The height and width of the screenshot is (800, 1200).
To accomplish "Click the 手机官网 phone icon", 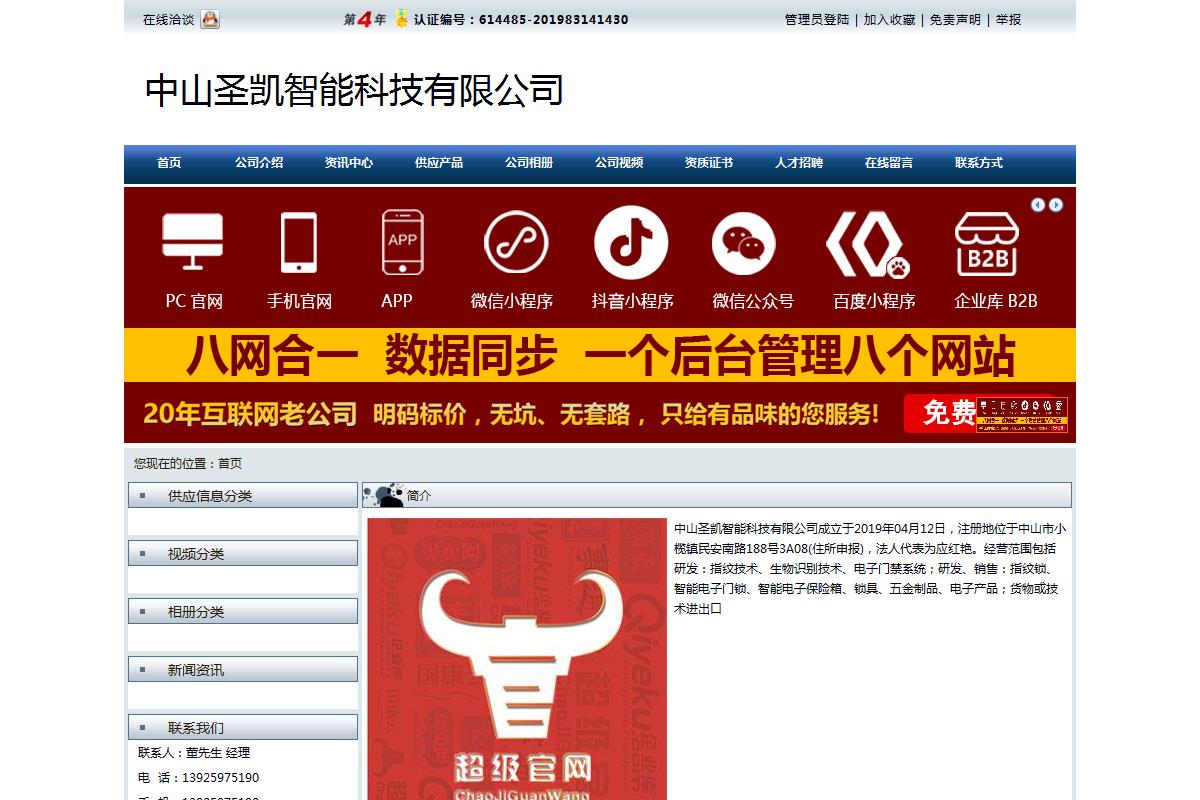I will pos(299,243).
